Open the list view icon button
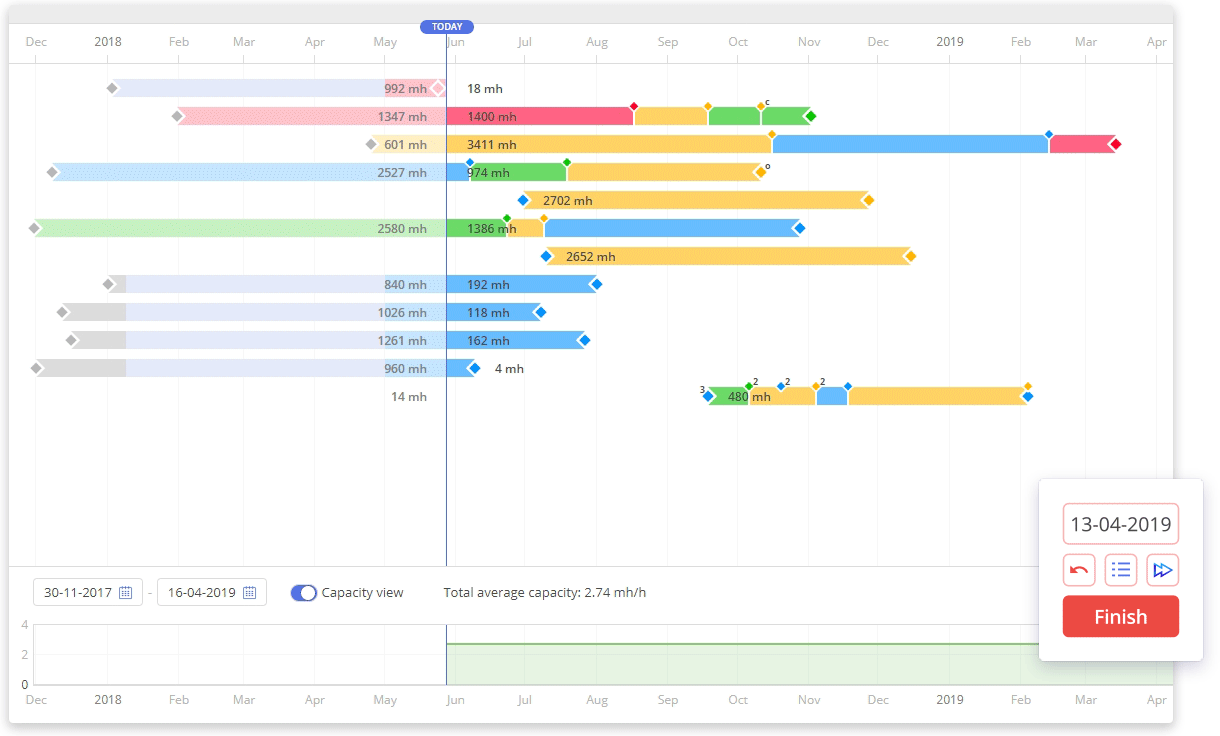The height and width of the screenshot is (736, 1220). click(1121, 570)
